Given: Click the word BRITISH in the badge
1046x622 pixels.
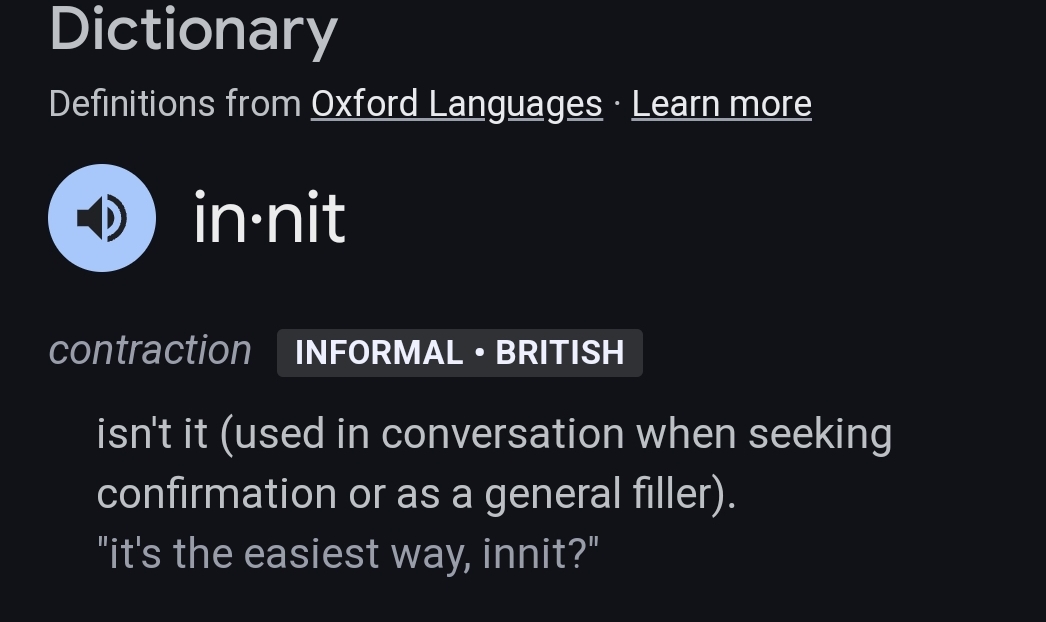Looking at the screenshot, I should click(x=560, y=353).
